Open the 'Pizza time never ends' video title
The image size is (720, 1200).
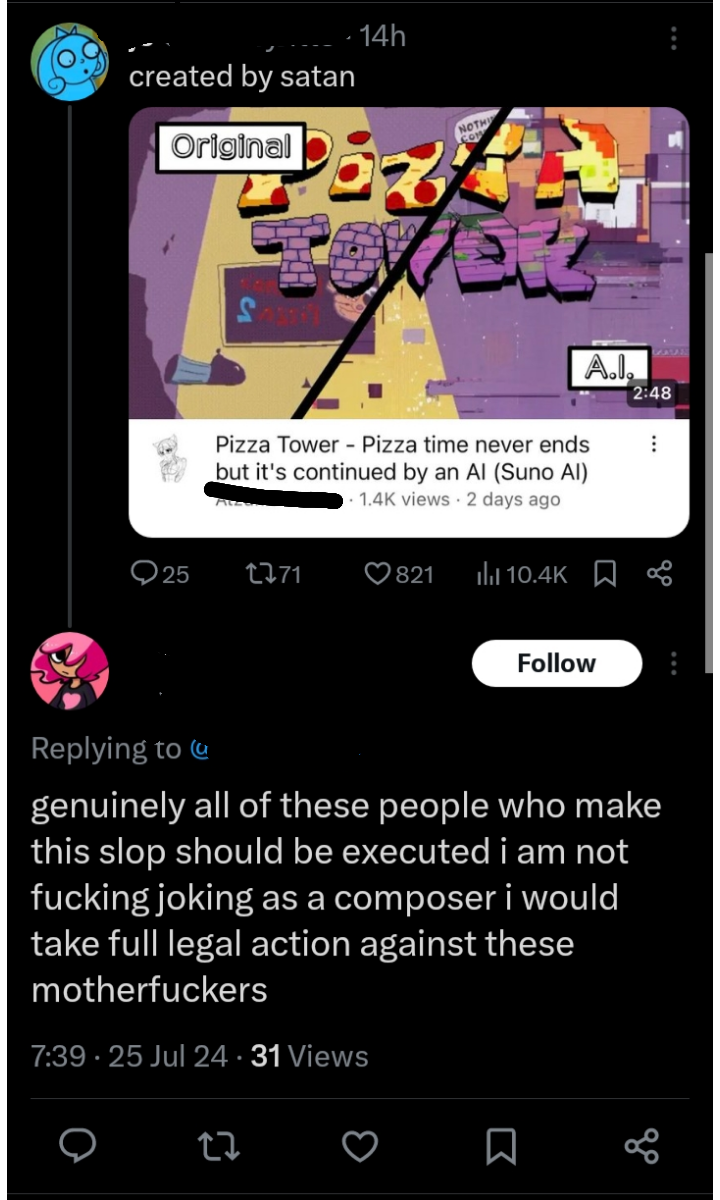coord(402,457)
